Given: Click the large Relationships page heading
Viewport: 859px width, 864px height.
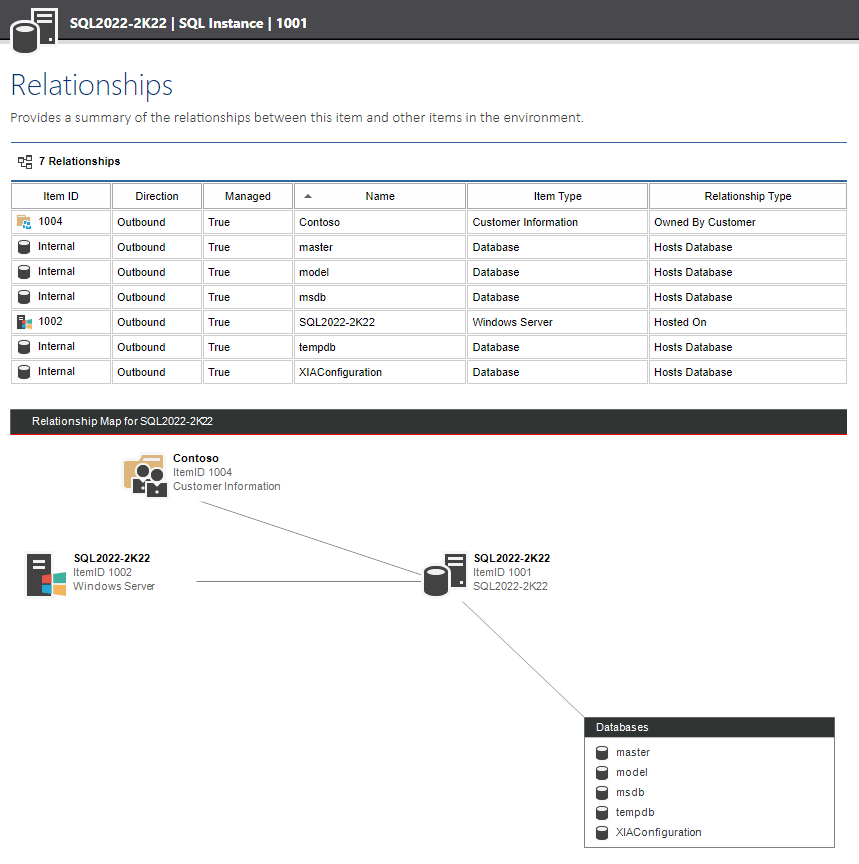Looking at the screenshot, I should pos(91,85).
